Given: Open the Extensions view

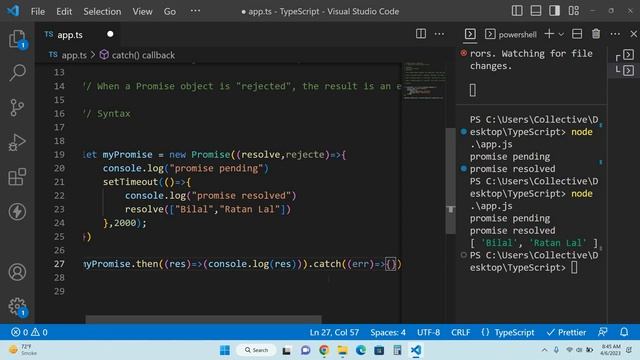Looking at the screenshot, I should click(17, 177).
